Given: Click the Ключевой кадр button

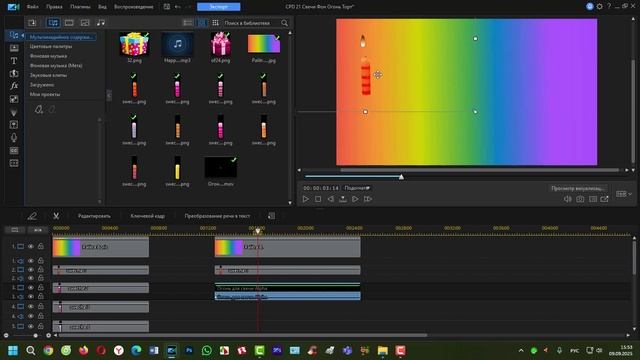Looking at the screenshot, I should click(x=148, y=216).
